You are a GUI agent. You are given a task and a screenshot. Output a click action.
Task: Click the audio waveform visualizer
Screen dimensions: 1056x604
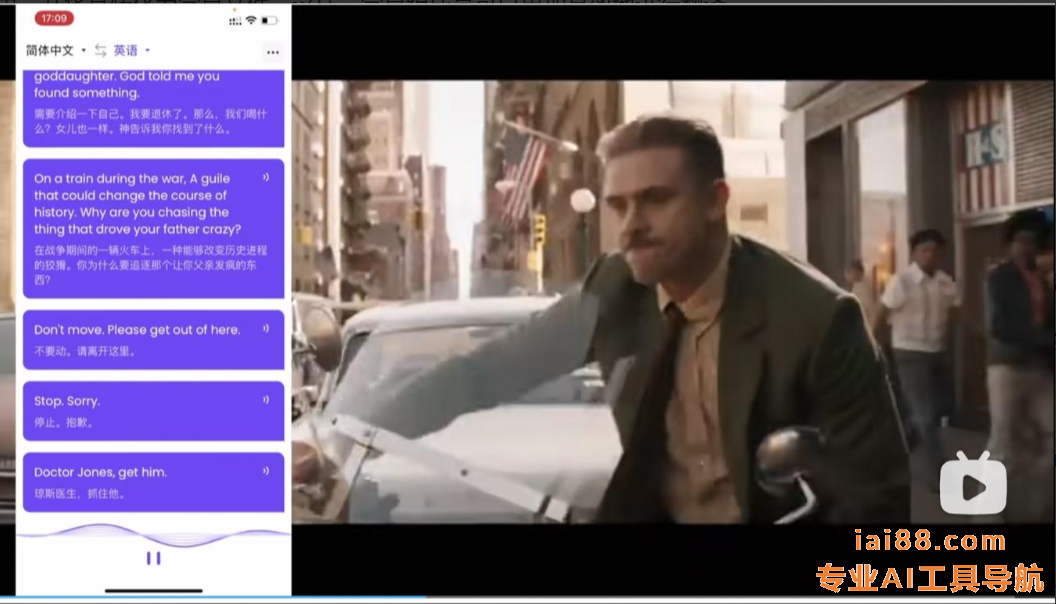pos(154,535)
